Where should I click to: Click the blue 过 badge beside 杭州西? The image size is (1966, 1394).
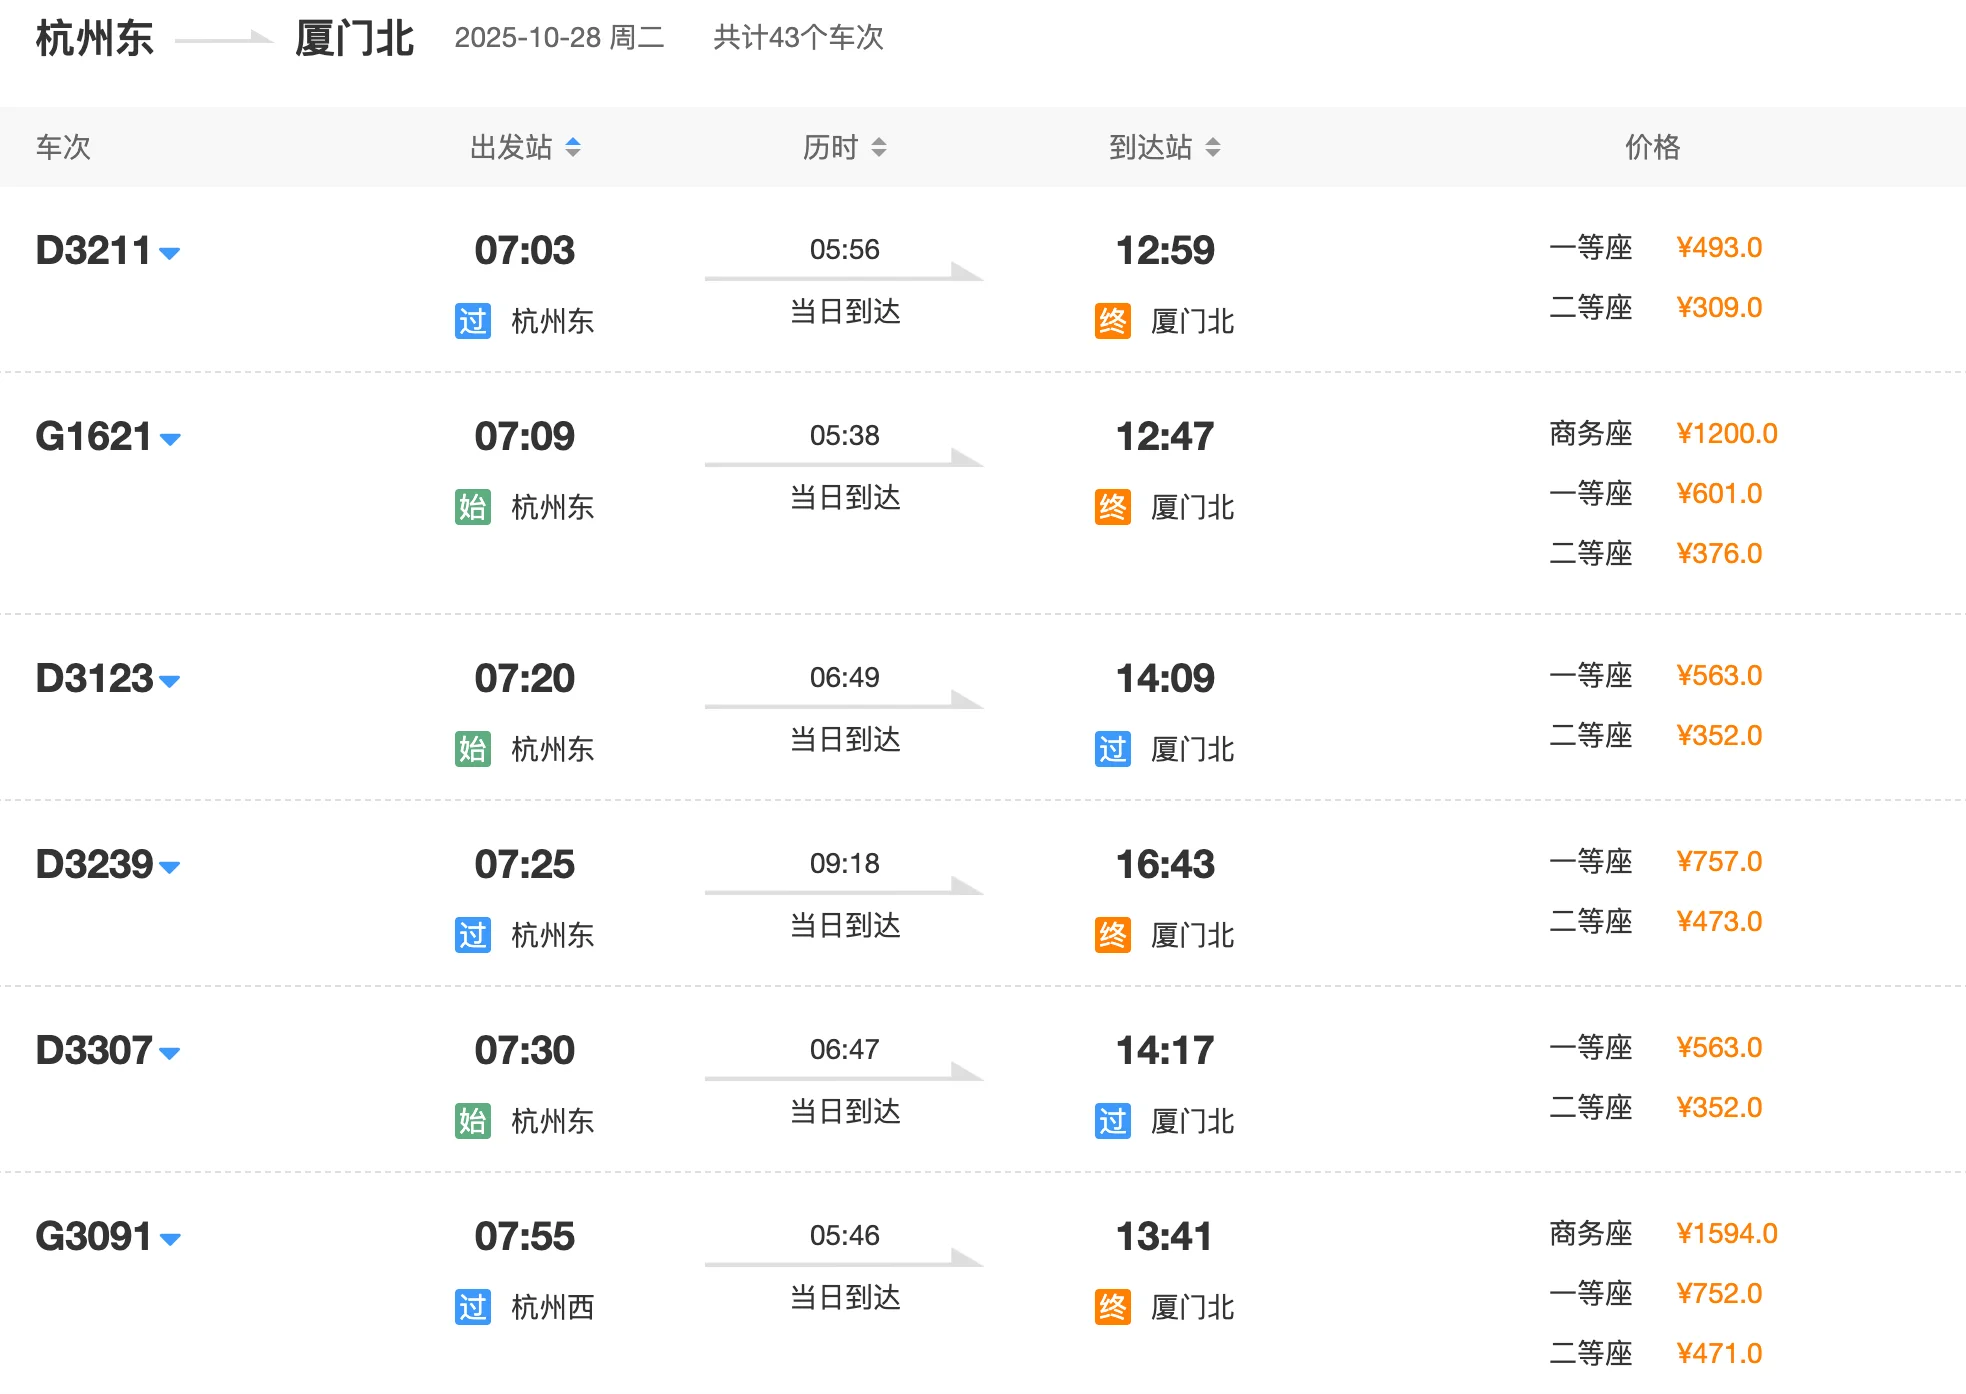pos(472,1307)
